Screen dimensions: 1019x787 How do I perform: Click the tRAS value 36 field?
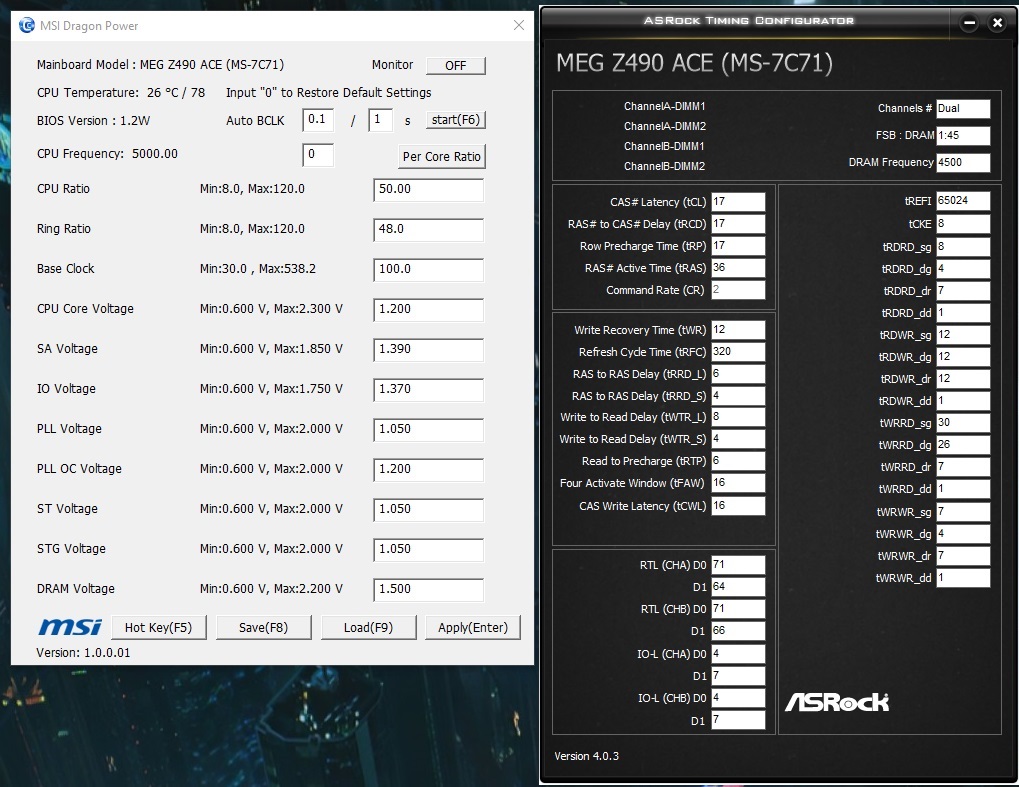tap(738, 268)
